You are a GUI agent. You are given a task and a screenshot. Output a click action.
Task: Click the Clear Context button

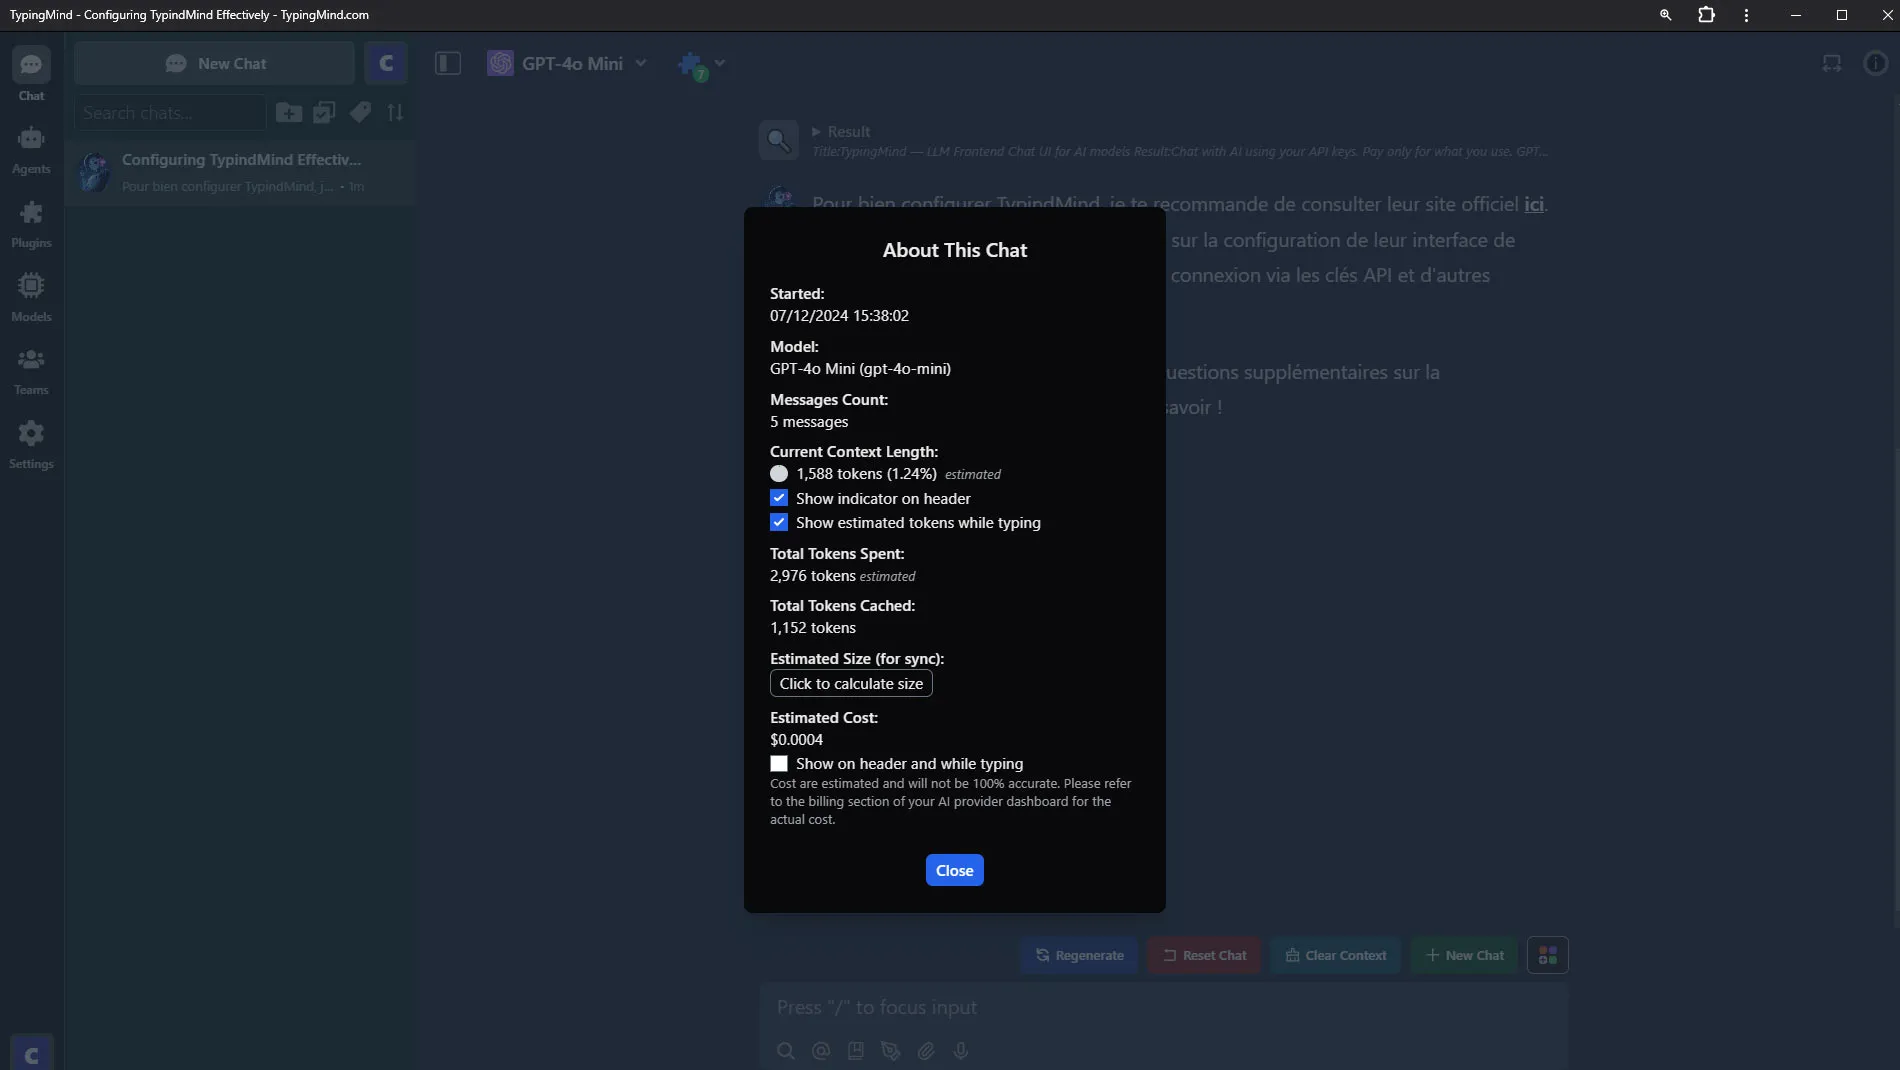(x=1335, y=955)
